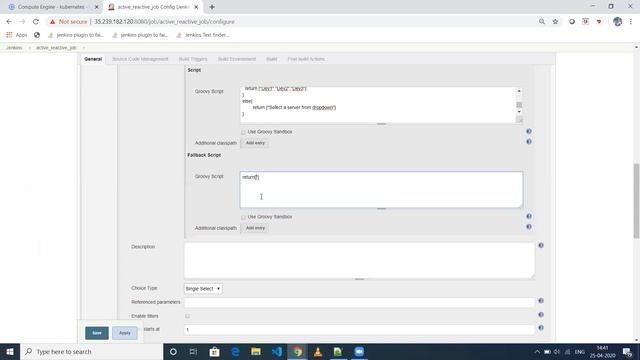Open the notification center icon
The height and width of the screenshot is (360, 640).
point(627,351)
